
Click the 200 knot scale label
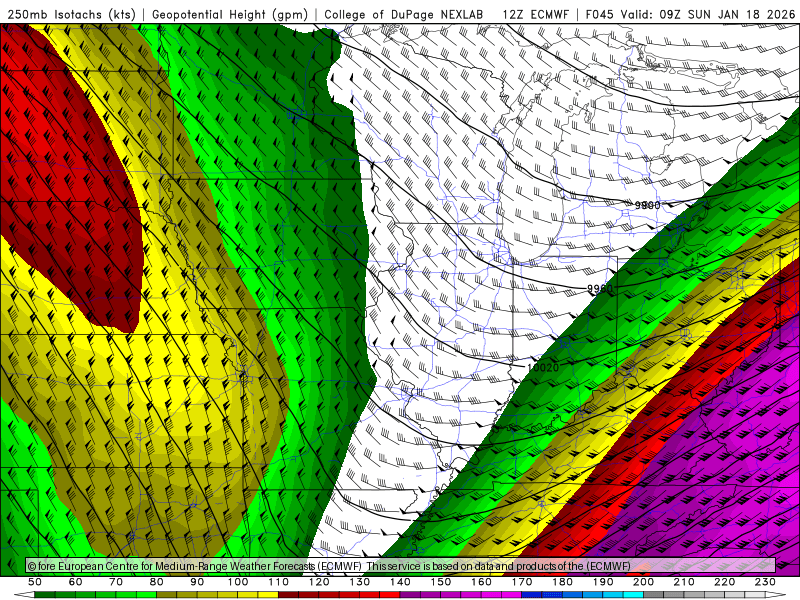pos(643,582)
